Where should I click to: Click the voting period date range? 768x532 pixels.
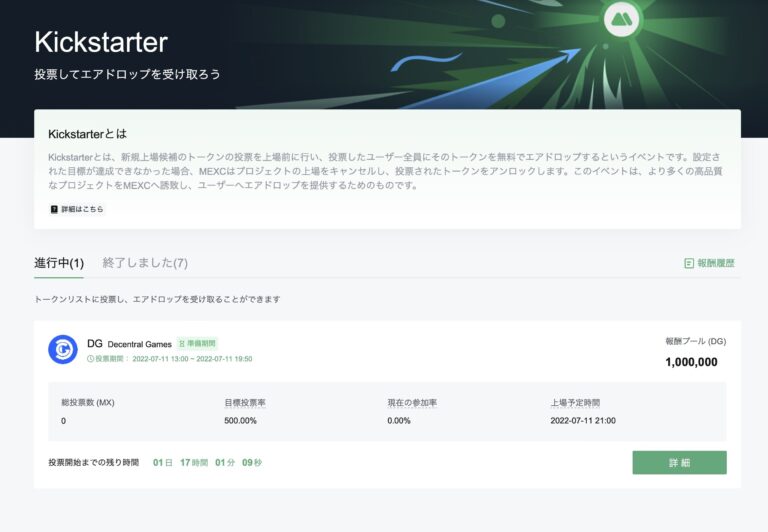pyautogui.click(x=192, y=359)
